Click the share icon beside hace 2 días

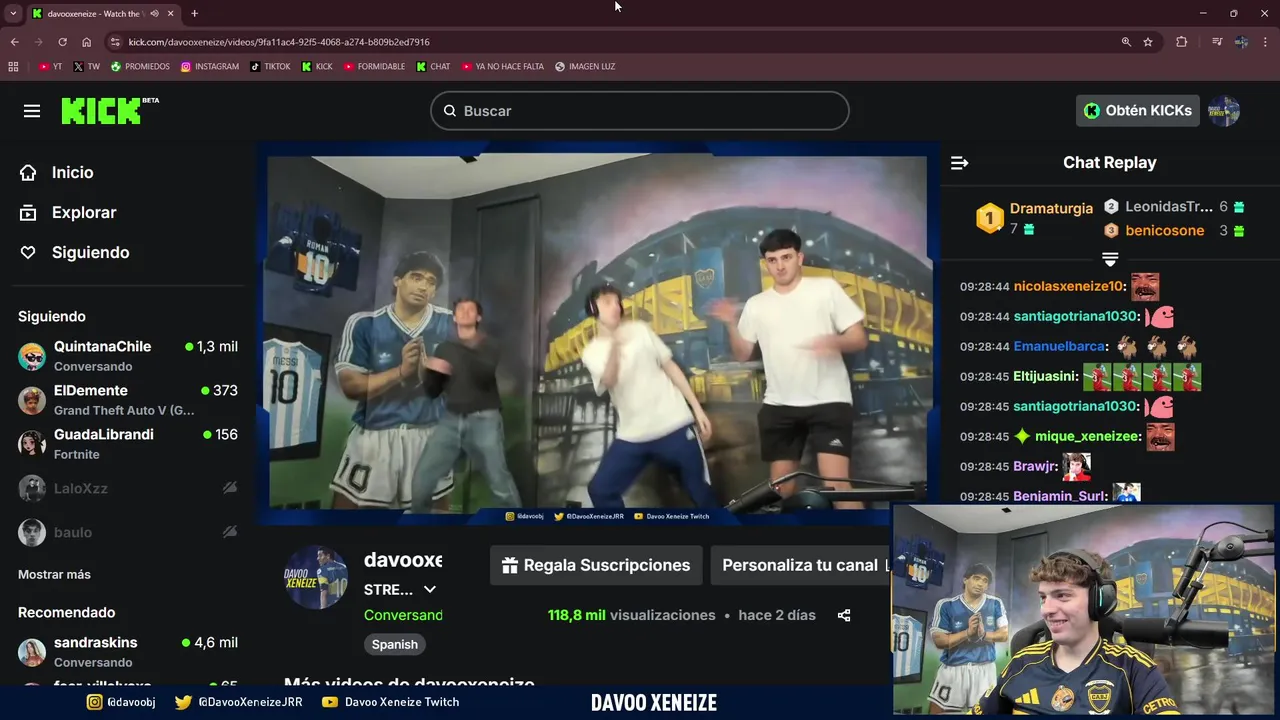click(x=844, y=615)
